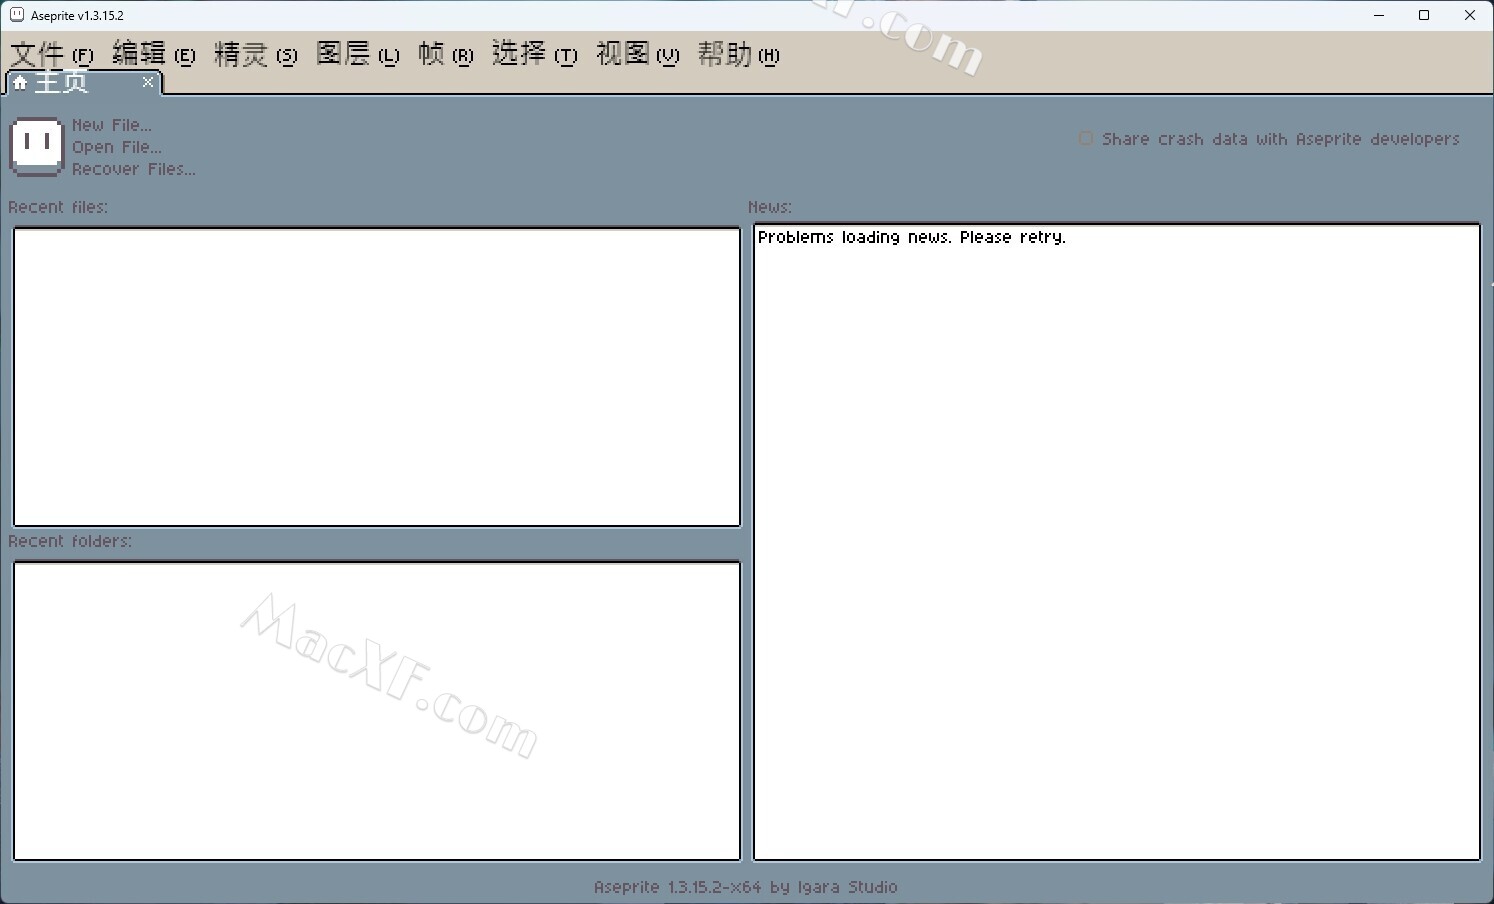This screenshot has height=904, width=1494.
Task: Click the Open File... link
Action: (117, 147)
